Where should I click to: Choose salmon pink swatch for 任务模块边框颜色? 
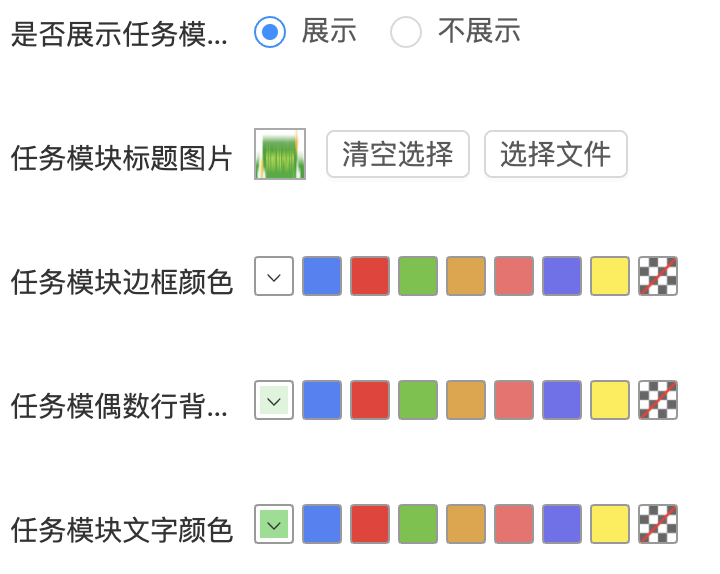coord(514,277)
